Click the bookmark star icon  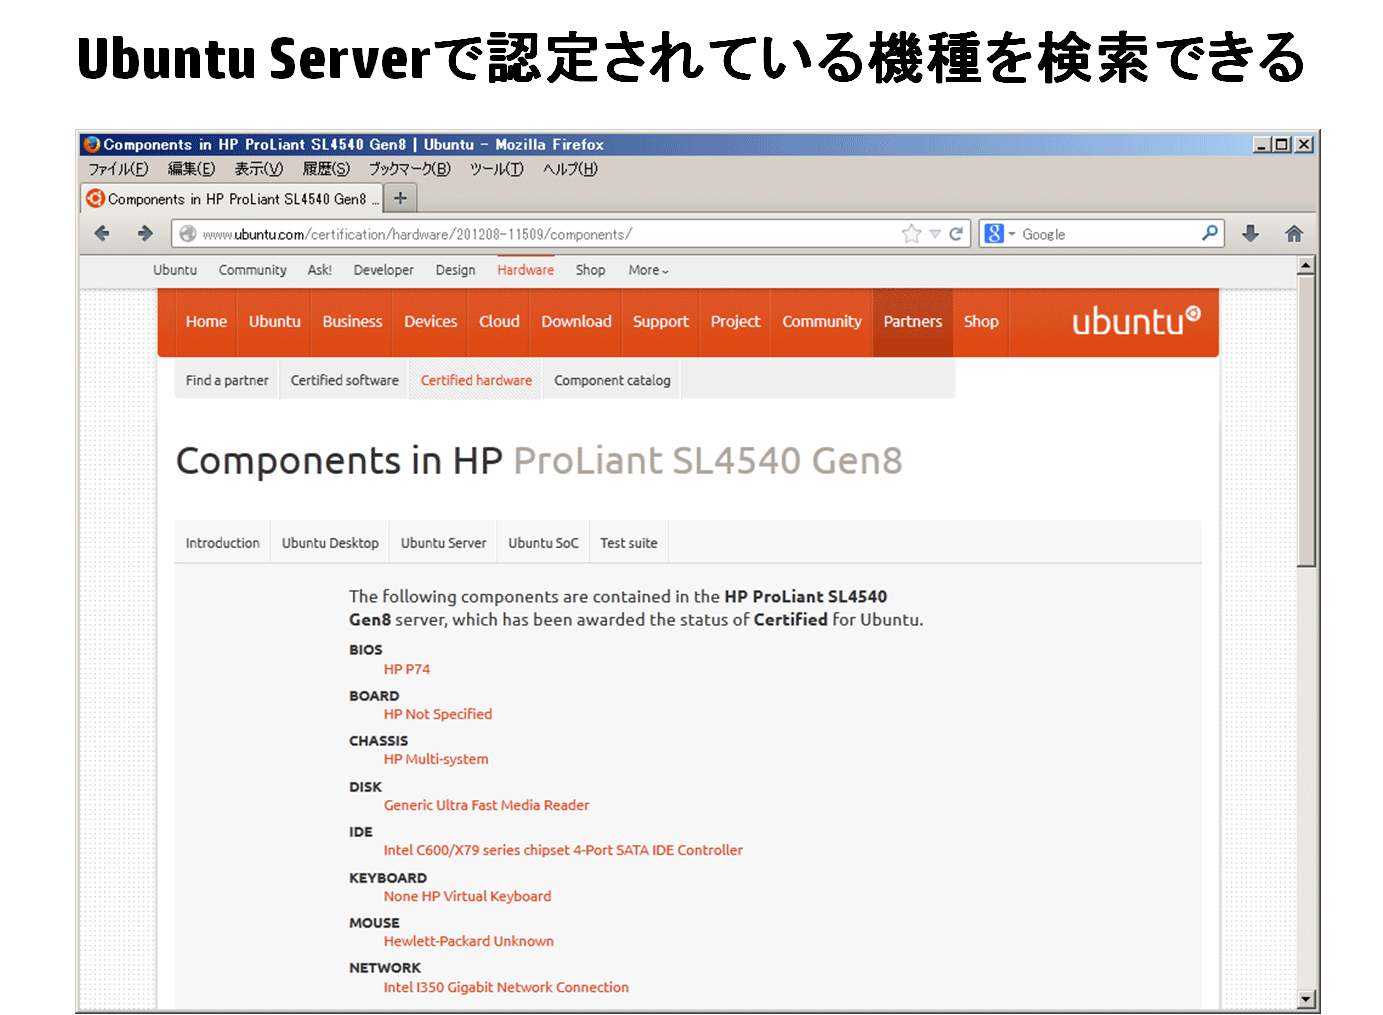click(911, 234)
